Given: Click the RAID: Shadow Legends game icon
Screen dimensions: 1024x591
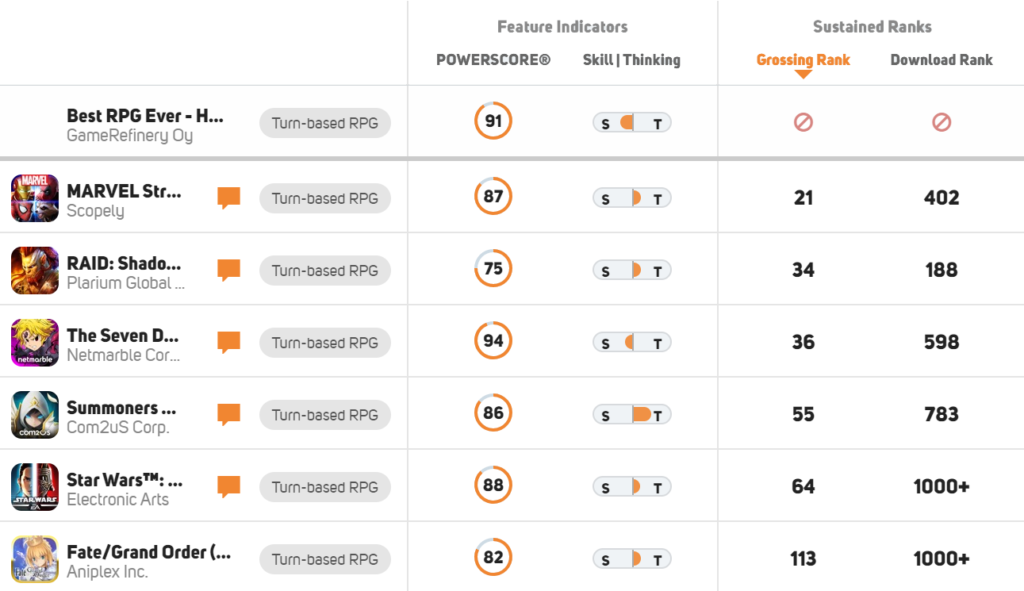Looking at the screenshot, I should (35, 270).
